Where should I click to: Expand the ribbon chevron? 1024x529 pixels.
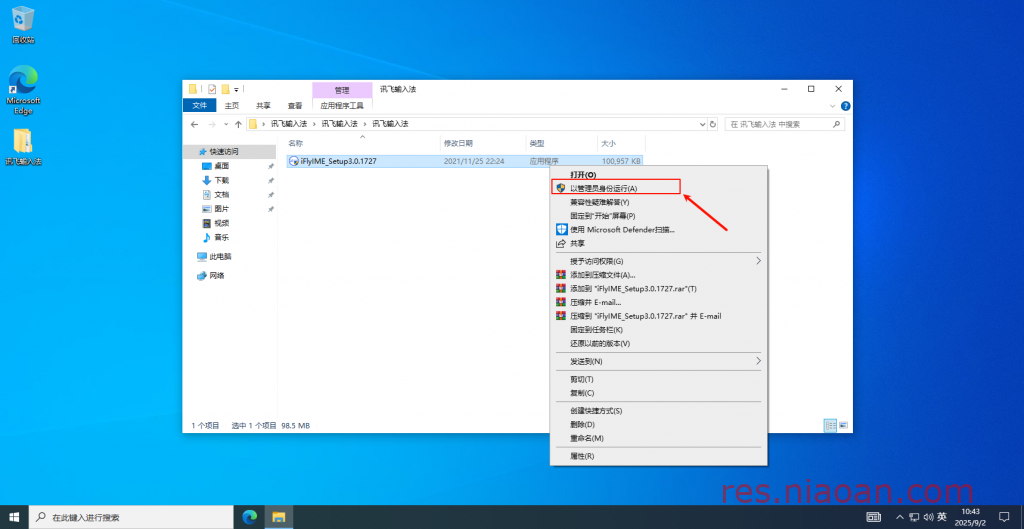point(833,106)
